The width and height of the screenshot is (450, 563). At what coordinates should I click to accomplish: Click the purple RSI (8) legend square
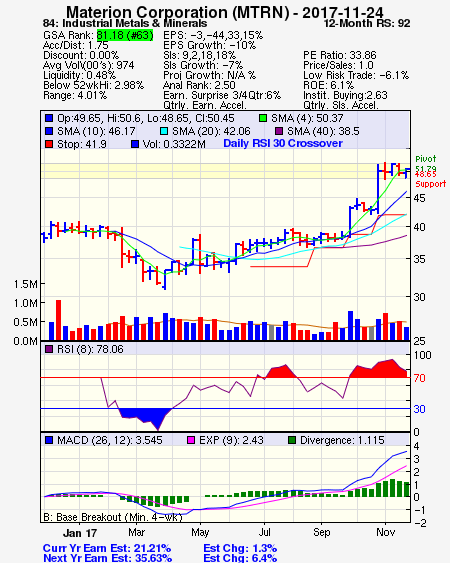[x=49, y=349]
